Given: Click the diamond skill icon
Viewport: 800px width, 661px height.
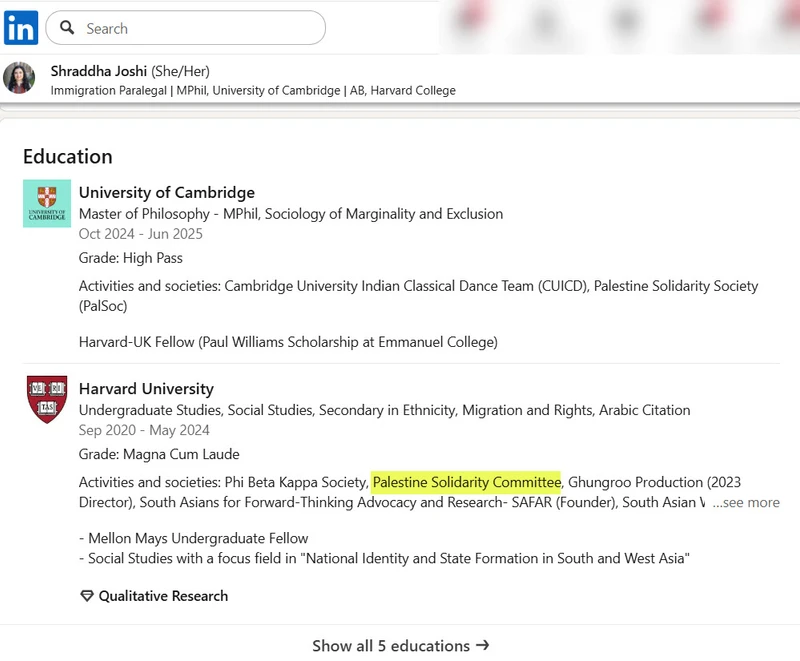Looking at the screenshot, I should (x=87, y=596).
